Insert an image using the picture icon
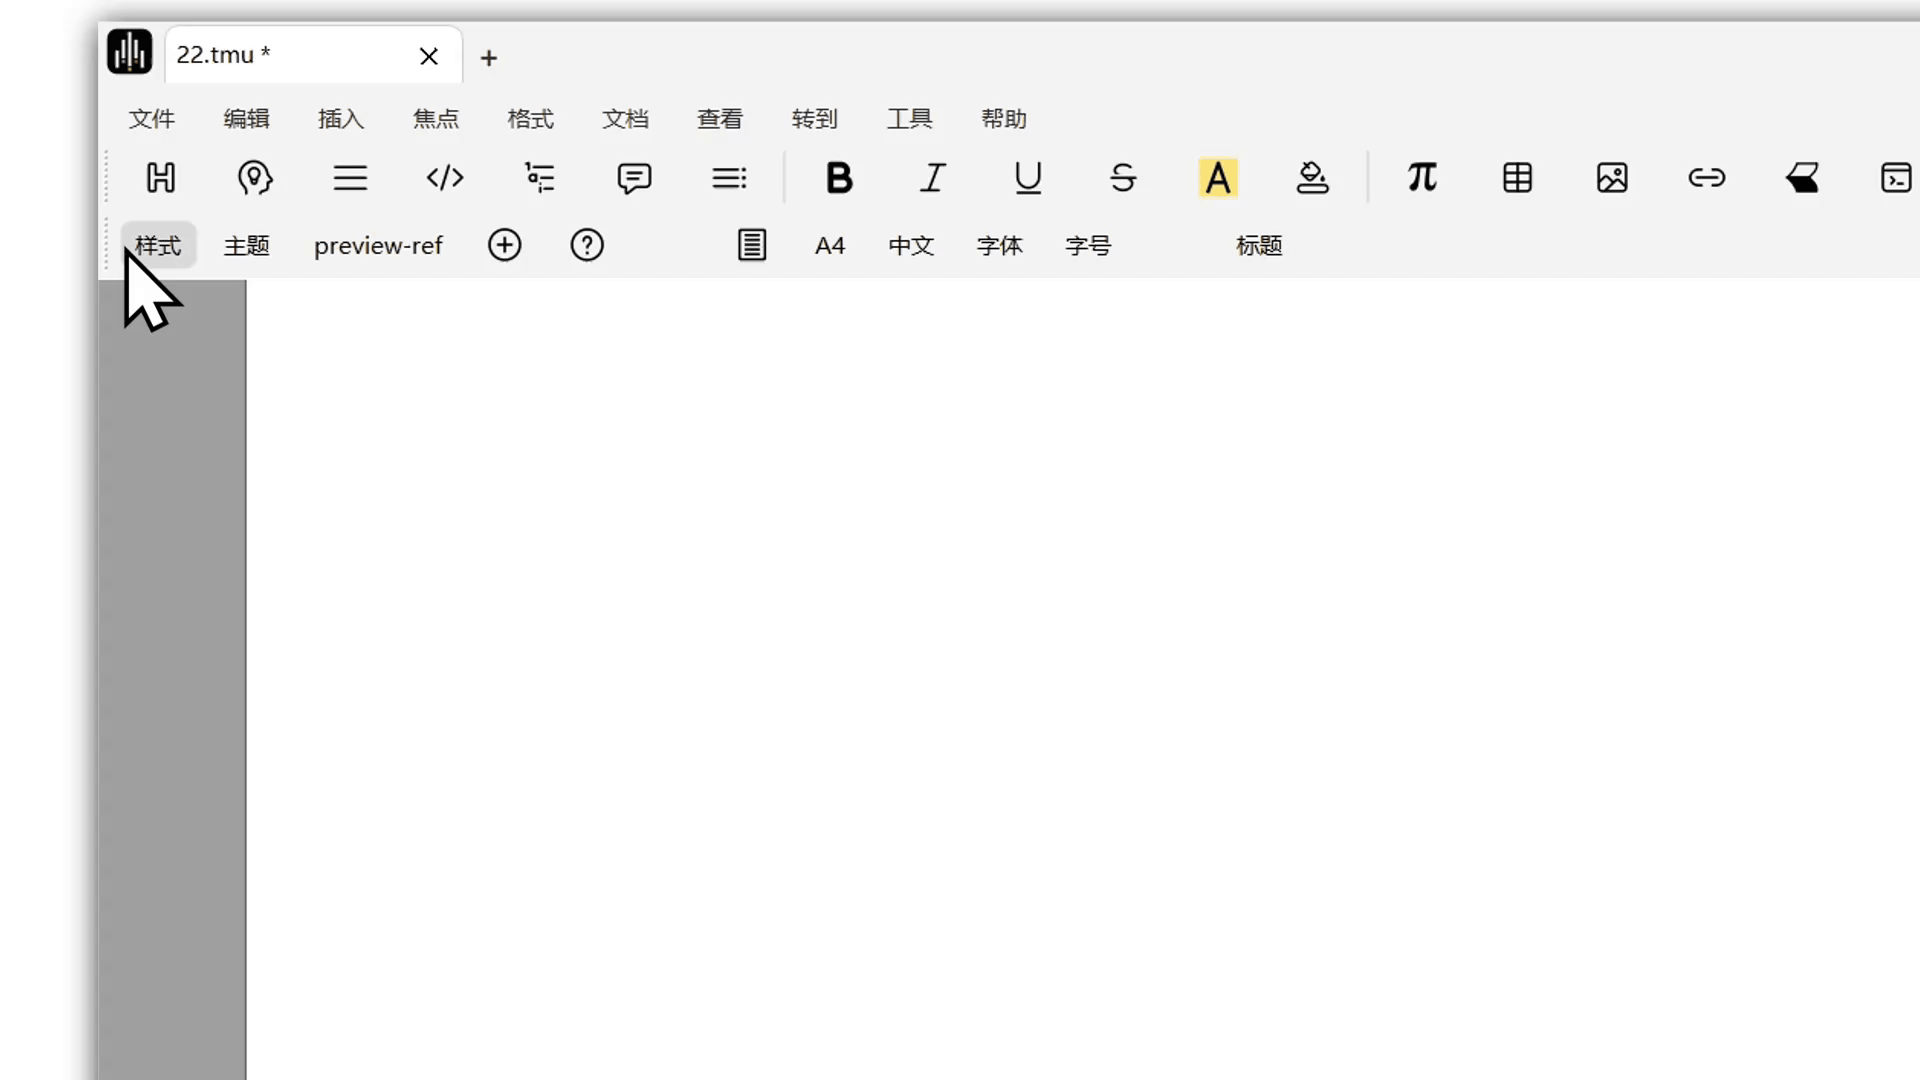The width and height of the screenshot is (1920, 1080). [x=1612, y=178]
